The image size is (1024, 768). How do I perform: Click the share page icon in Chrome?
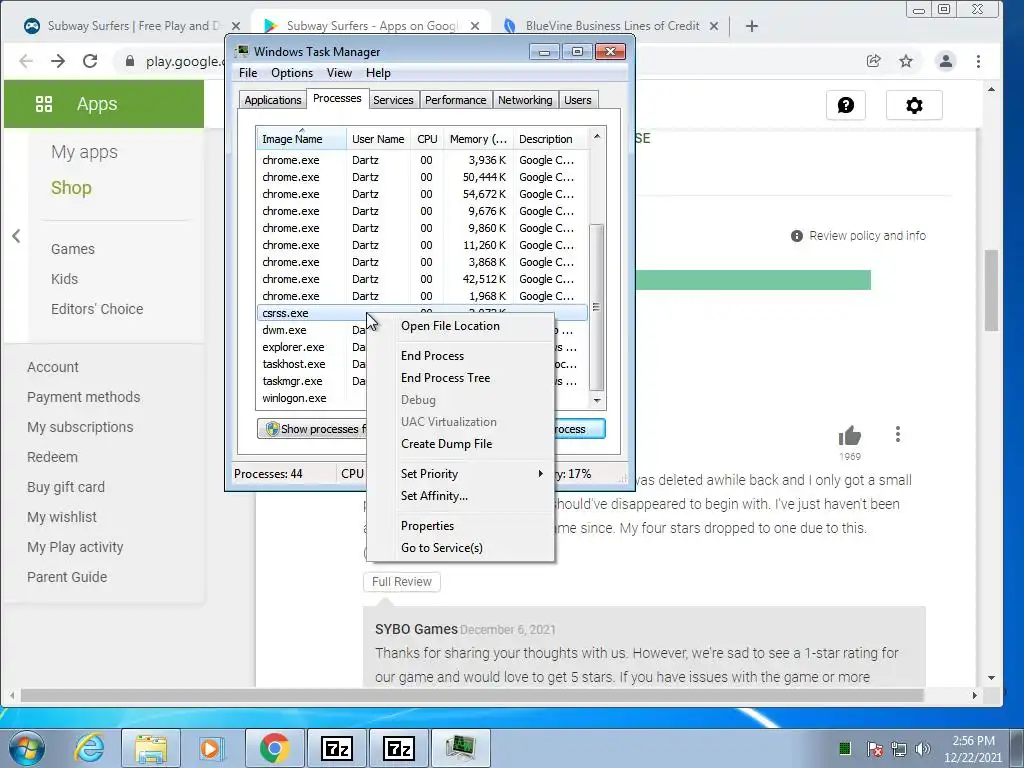[873, 61]
